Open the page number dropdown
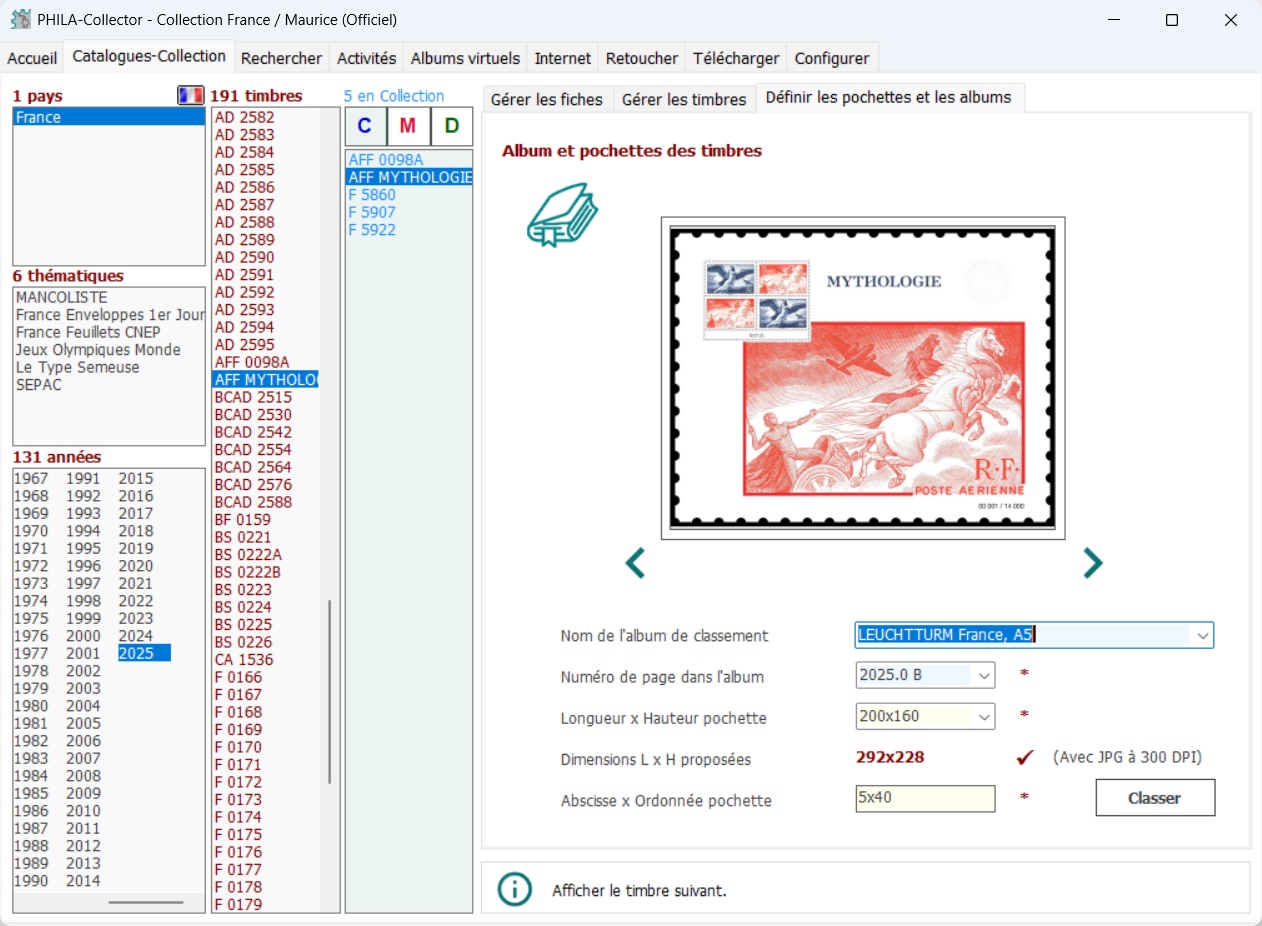This screenshot has width=1262, height=926. [x=984, y=676]
